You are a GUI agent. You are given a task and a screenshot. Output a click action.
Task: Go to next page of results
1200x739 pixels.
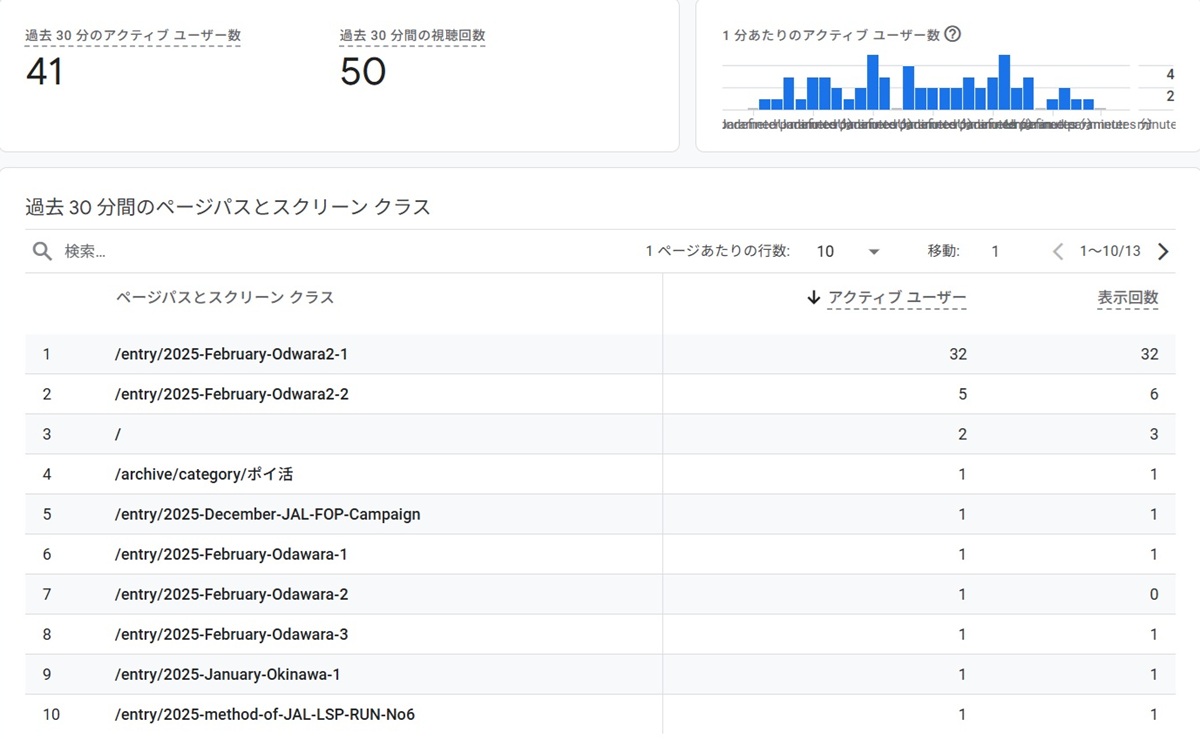[x=1162, y=252]
